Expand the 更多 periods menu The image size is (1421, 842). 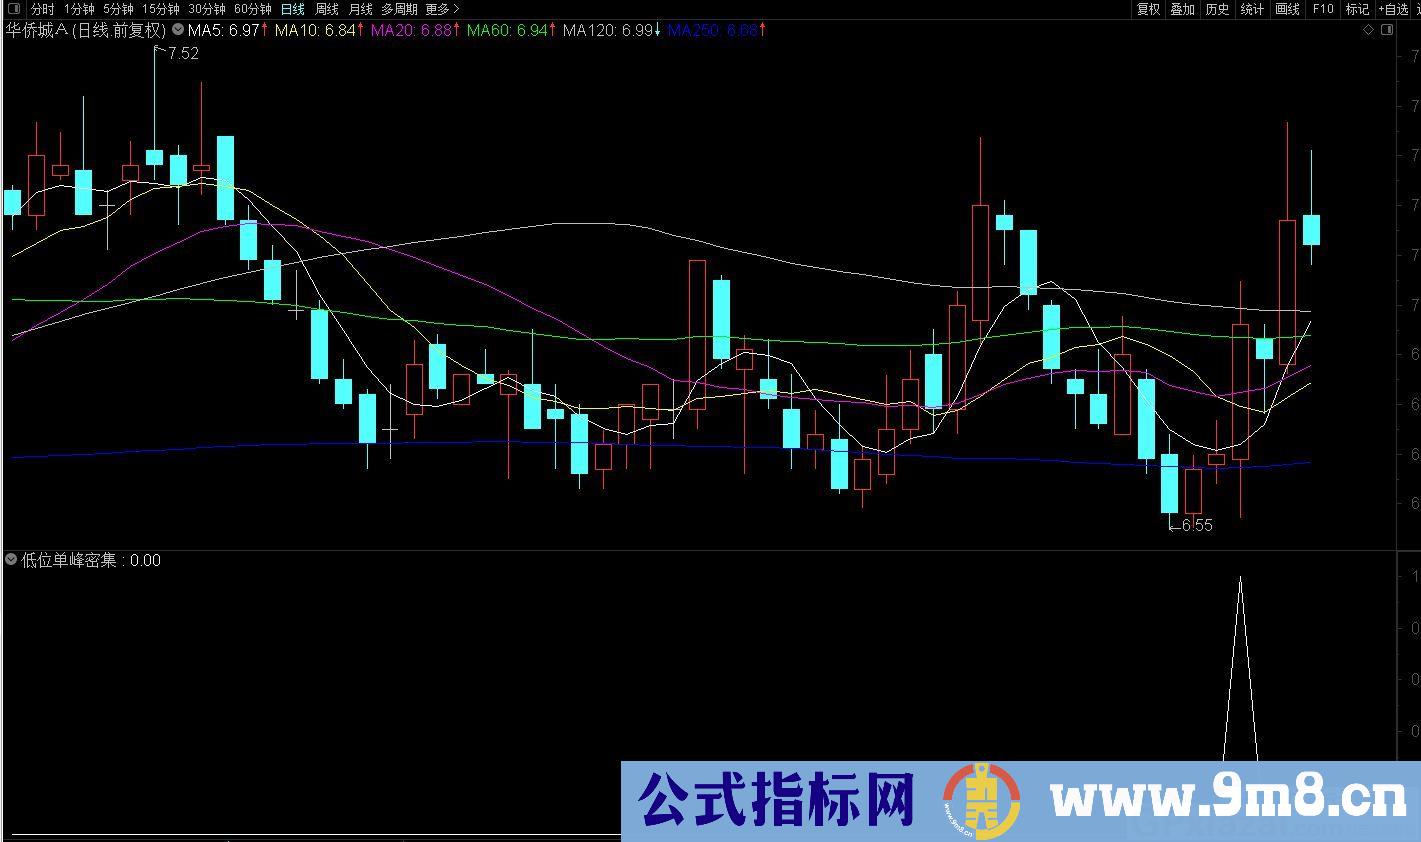coord(443,9)
